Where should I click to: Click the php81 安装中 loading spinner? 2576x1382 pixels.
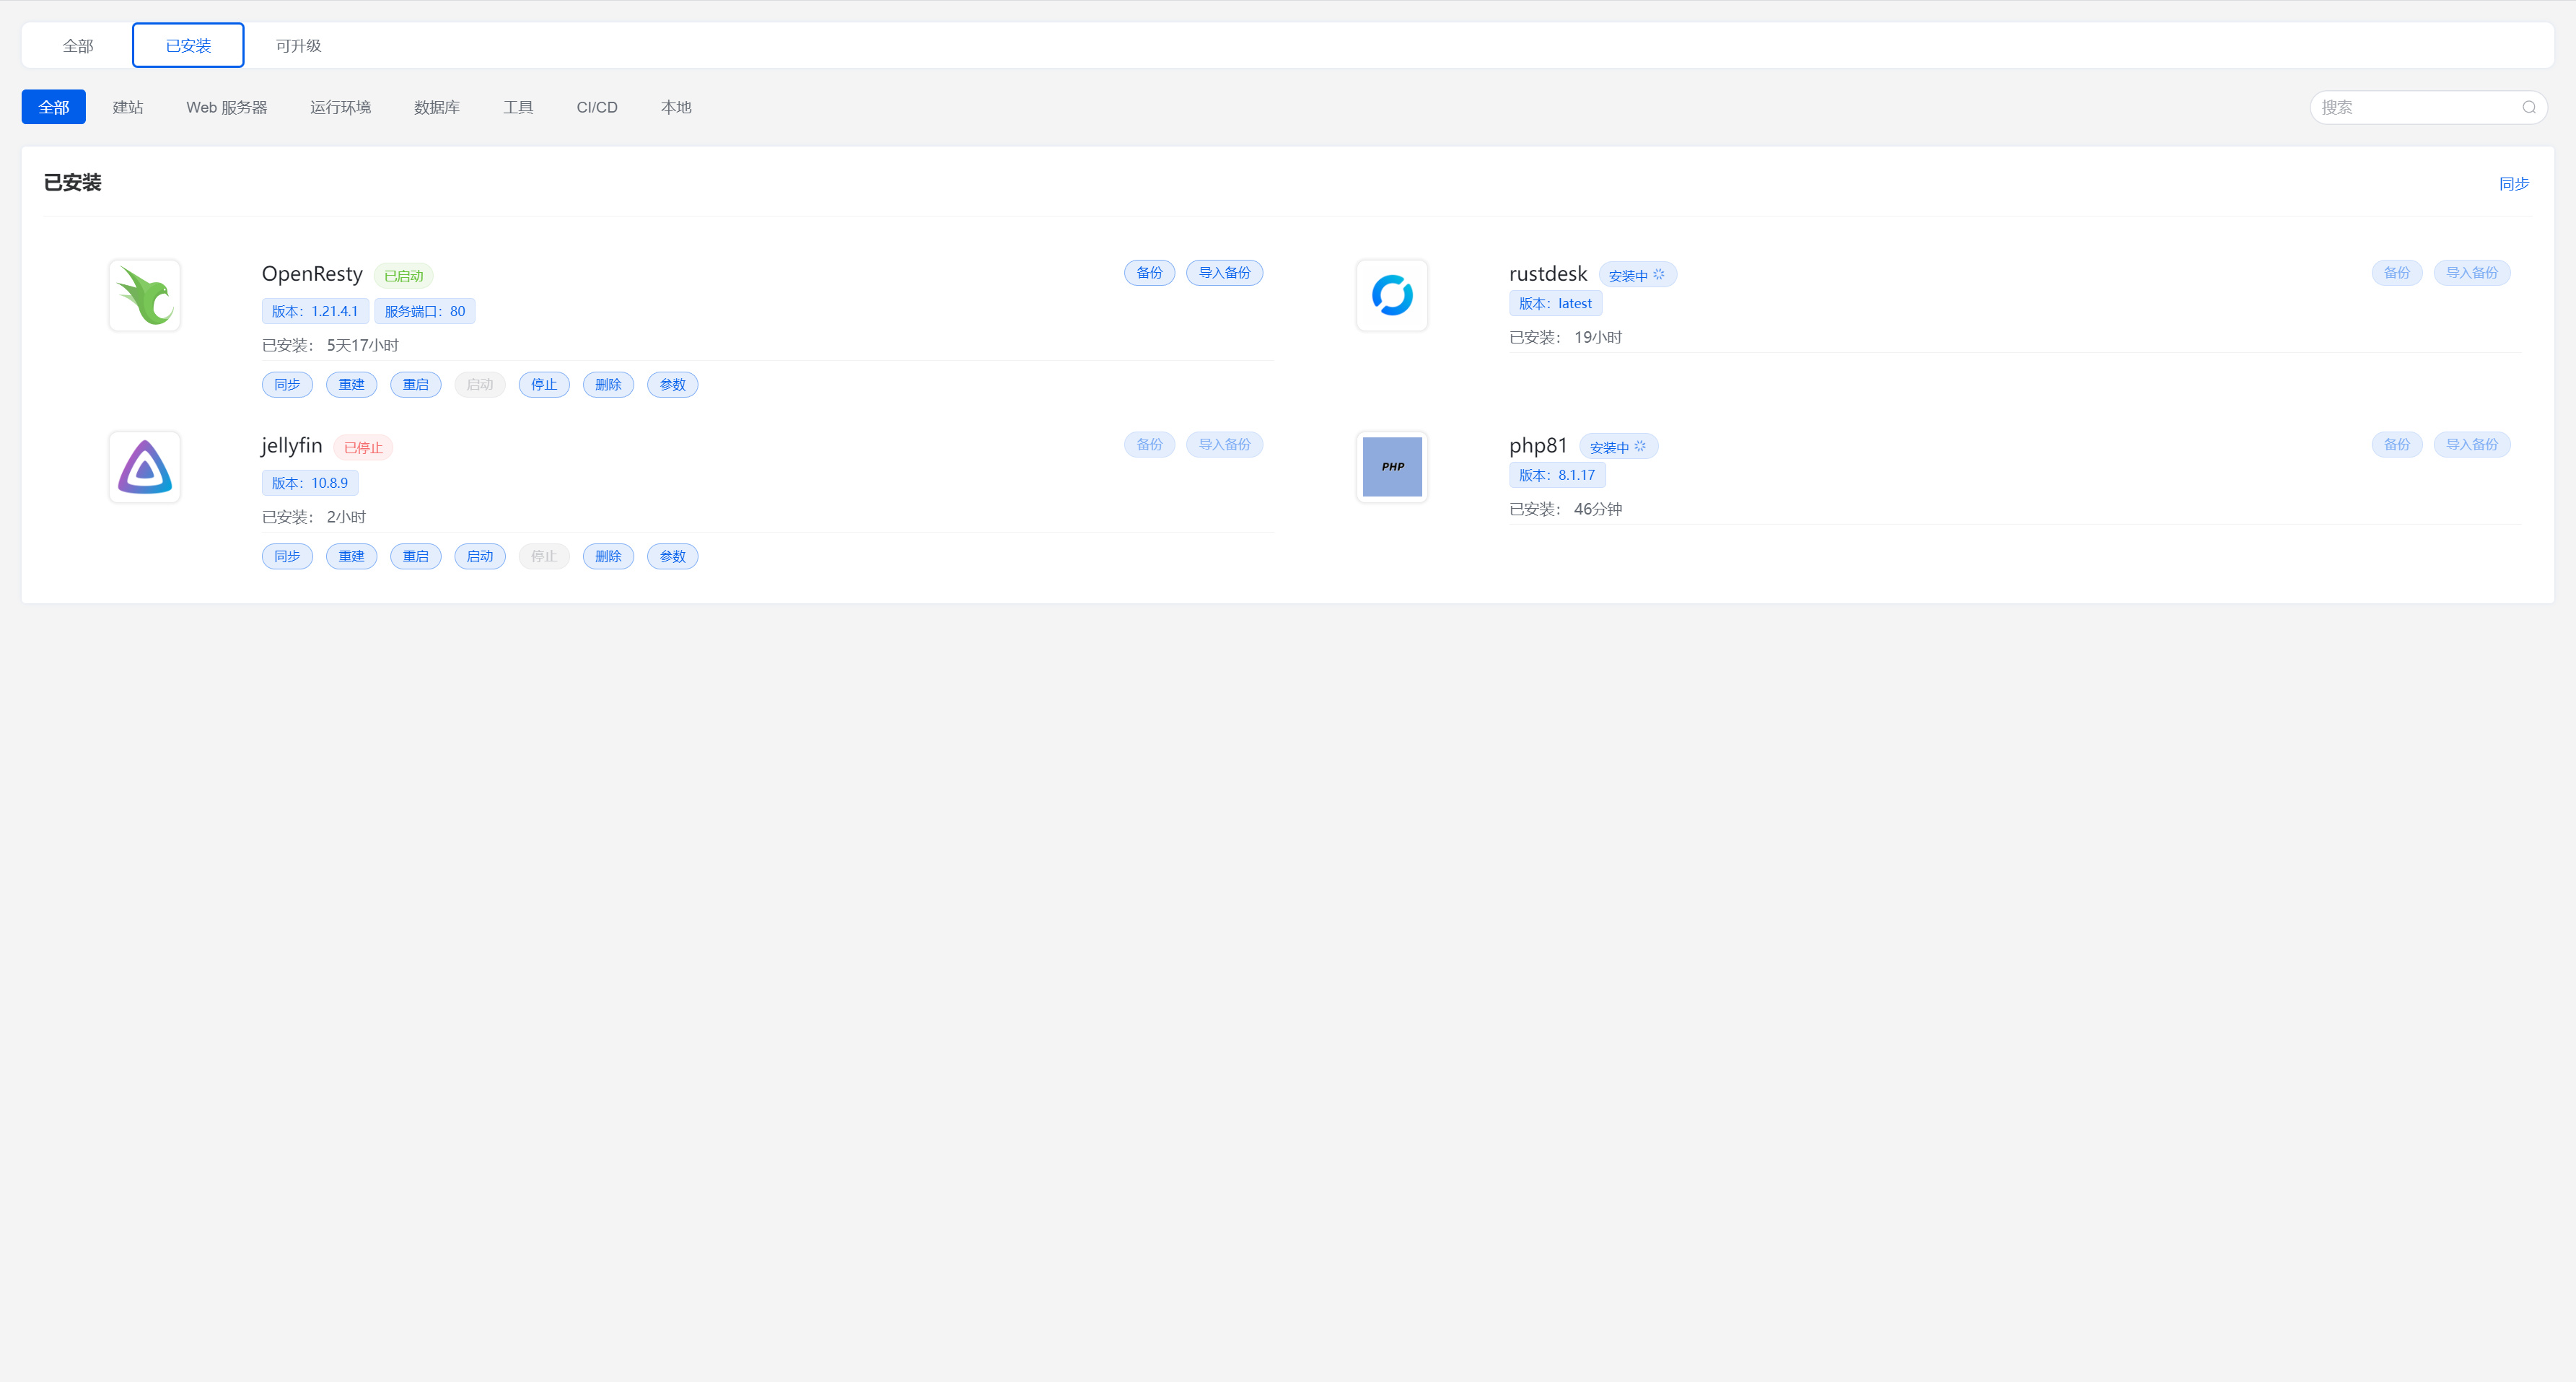[x=1640, y=447]
